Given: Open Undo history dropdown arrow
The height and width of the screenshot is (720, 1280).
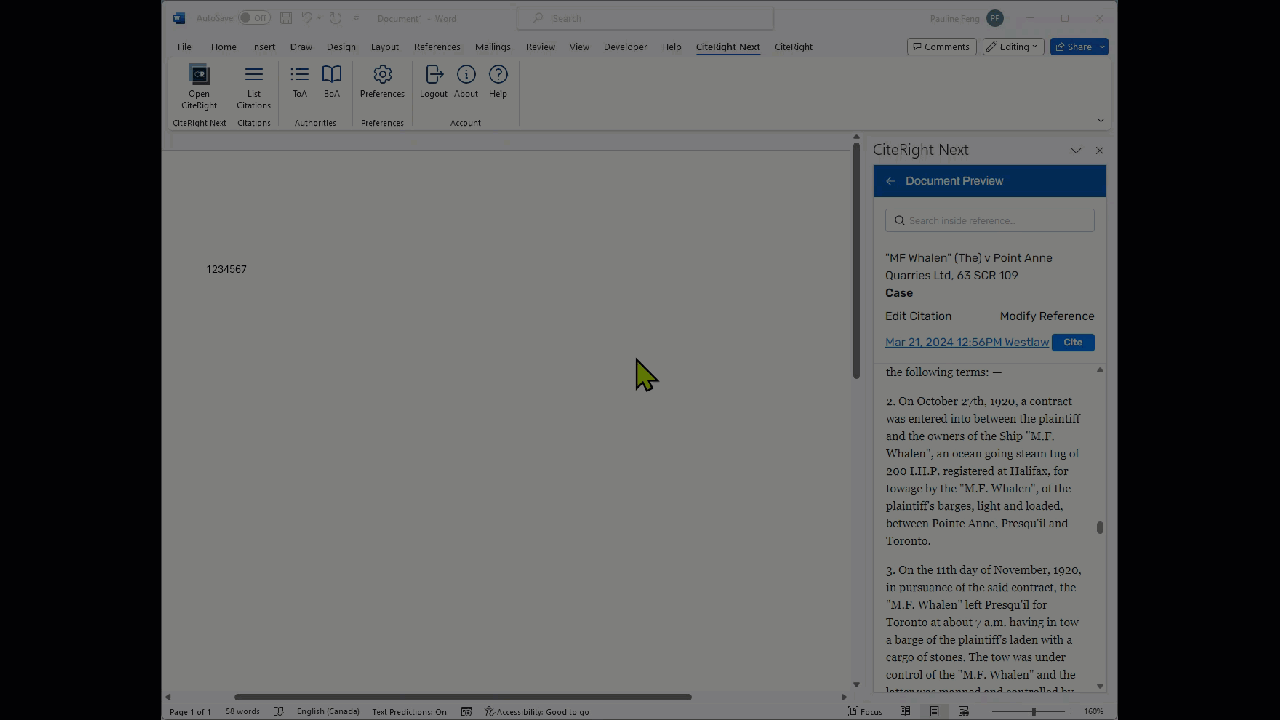Looking at the screenshot, I should pos(318,18).
